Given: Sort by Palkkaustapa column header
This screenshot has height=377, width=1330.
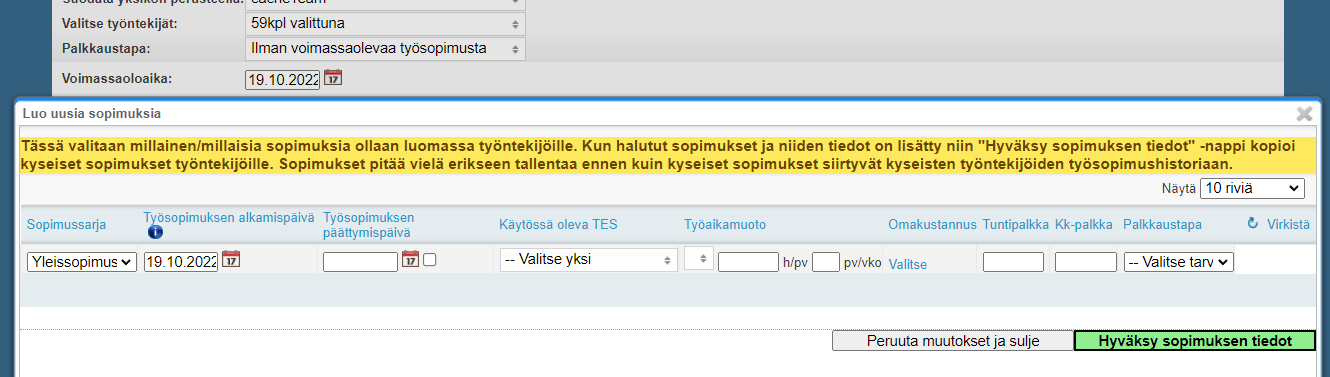Looking at the screenshot, I should coord(1162,224).
